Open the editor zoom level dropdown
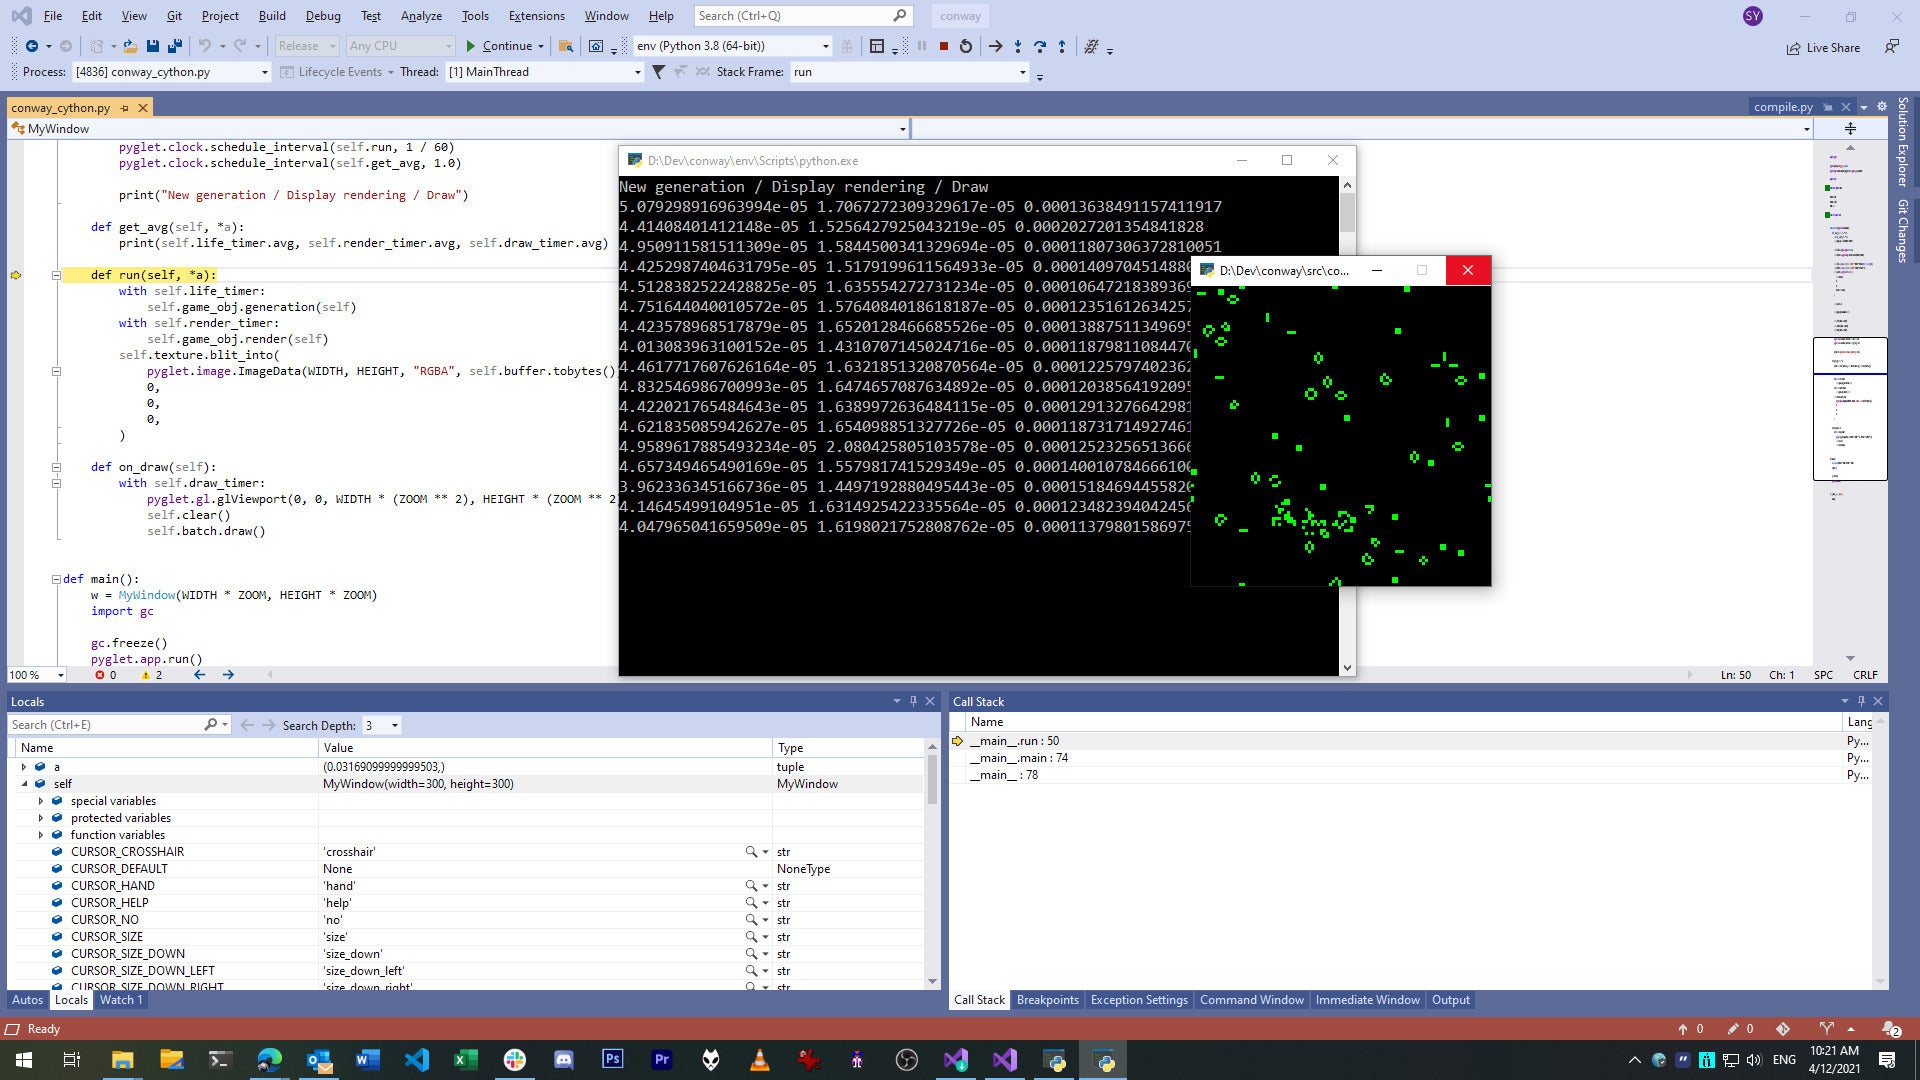Screen dimensions: 1920x1080 click(x=60, y=675)
